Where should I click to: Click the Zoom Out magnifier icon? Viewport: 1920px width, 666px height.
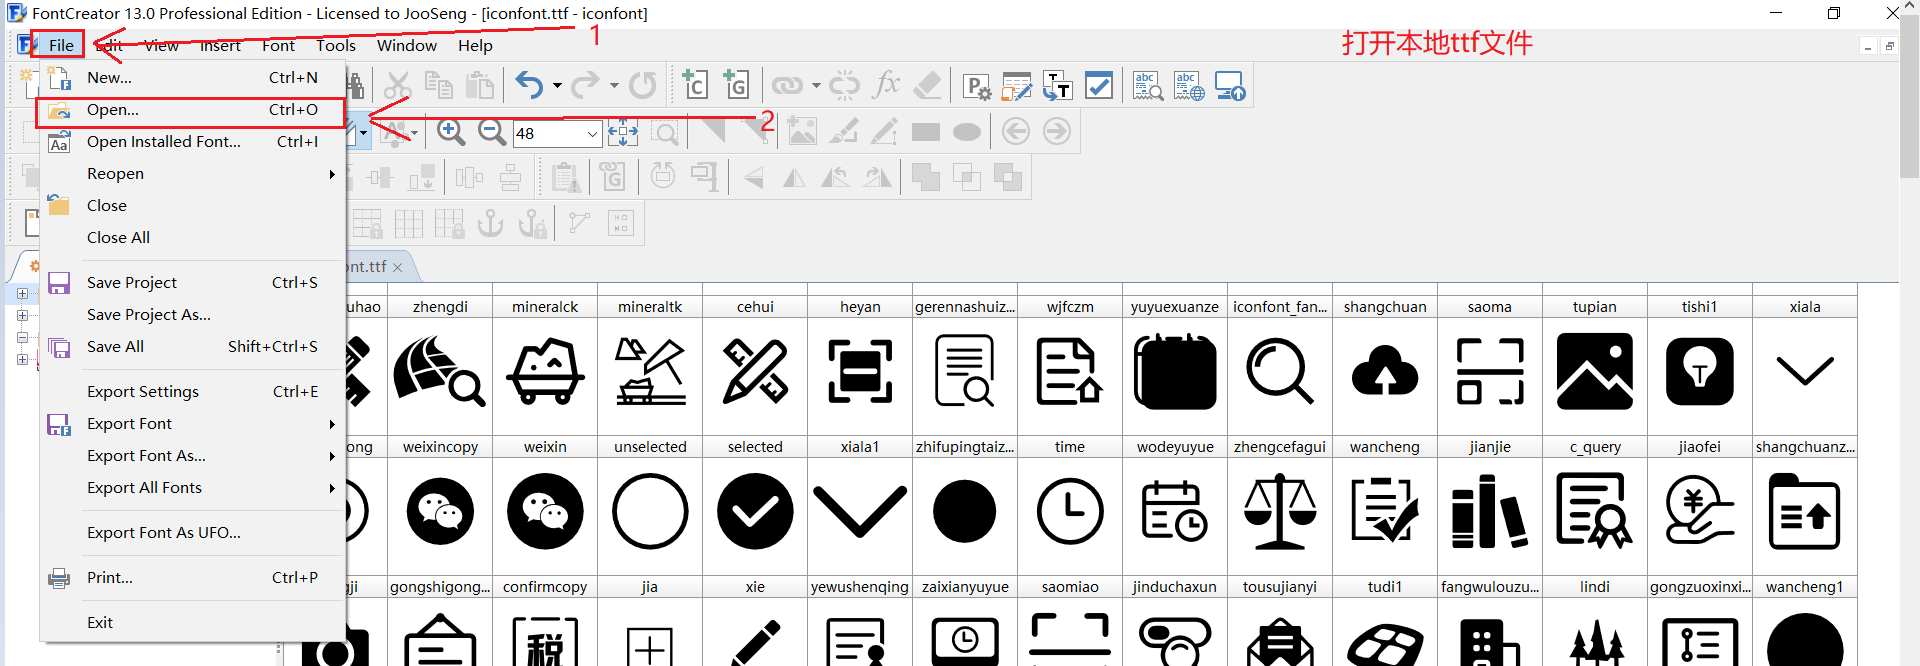492,132
